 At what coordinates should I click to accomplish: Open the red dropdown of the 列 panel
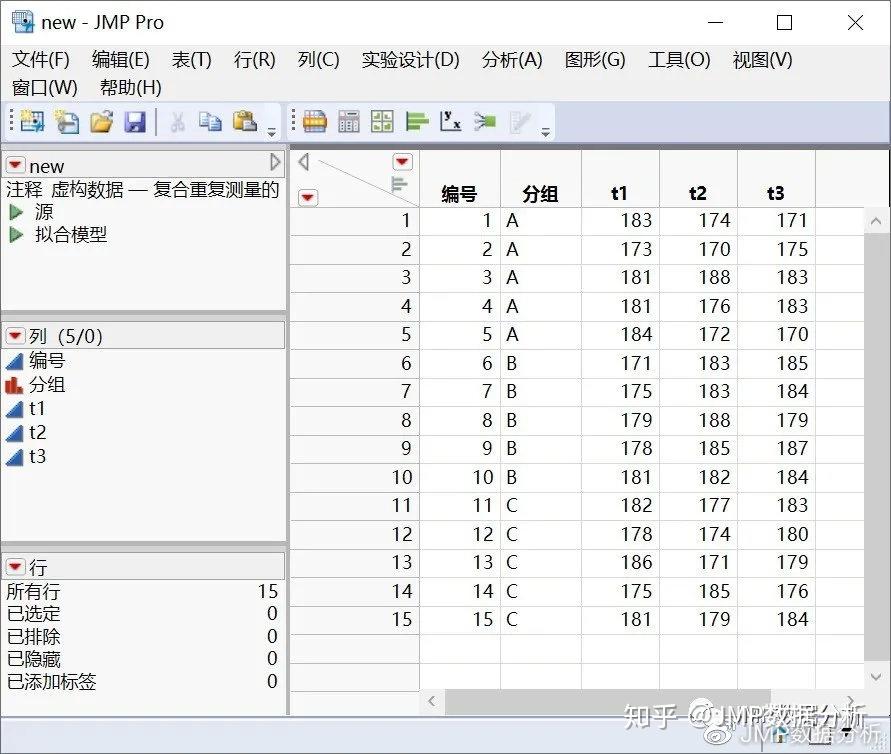(14, 336)
